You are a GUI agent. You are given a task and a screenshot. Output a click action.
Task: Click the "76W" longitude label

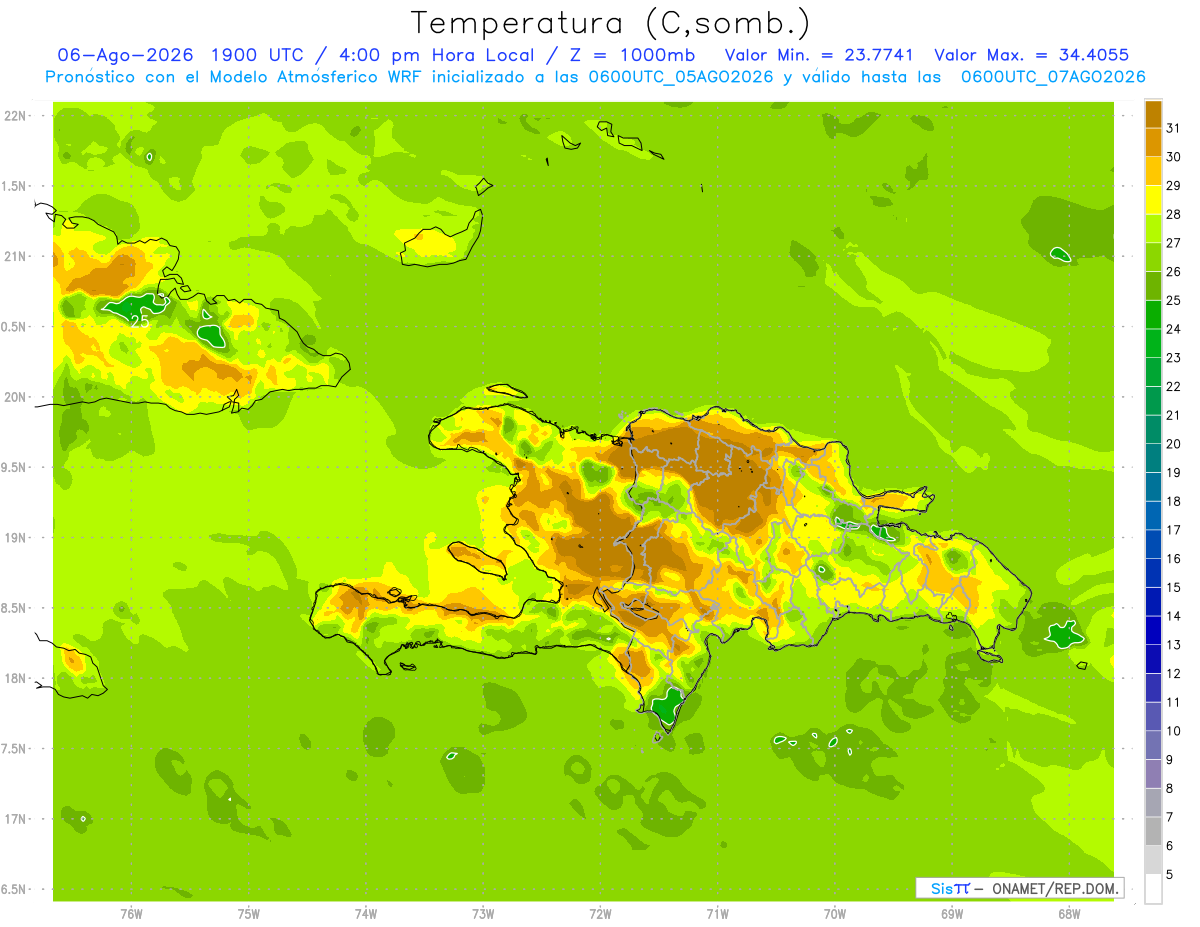[x=131, y=914]
